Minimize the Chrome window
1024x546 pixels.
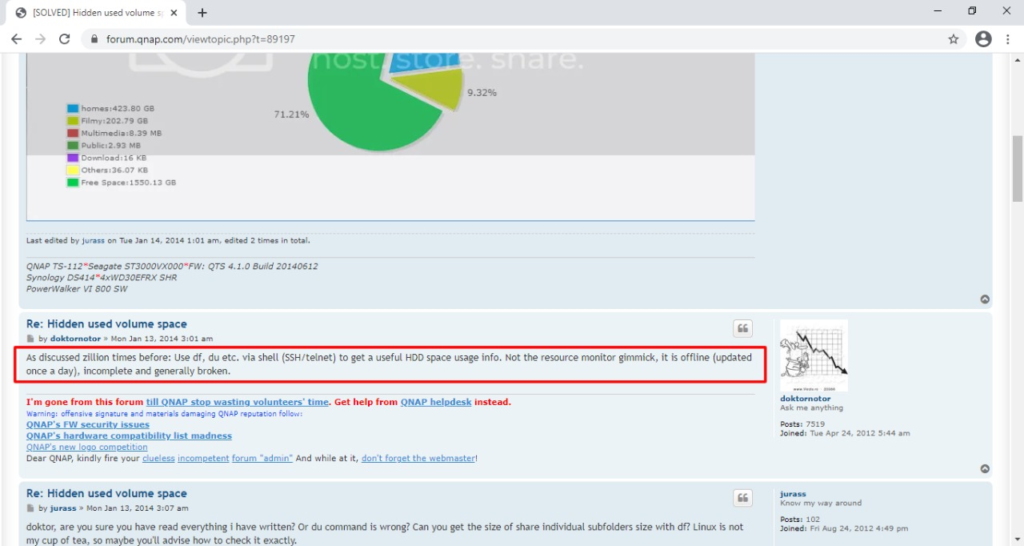point(938,11)
